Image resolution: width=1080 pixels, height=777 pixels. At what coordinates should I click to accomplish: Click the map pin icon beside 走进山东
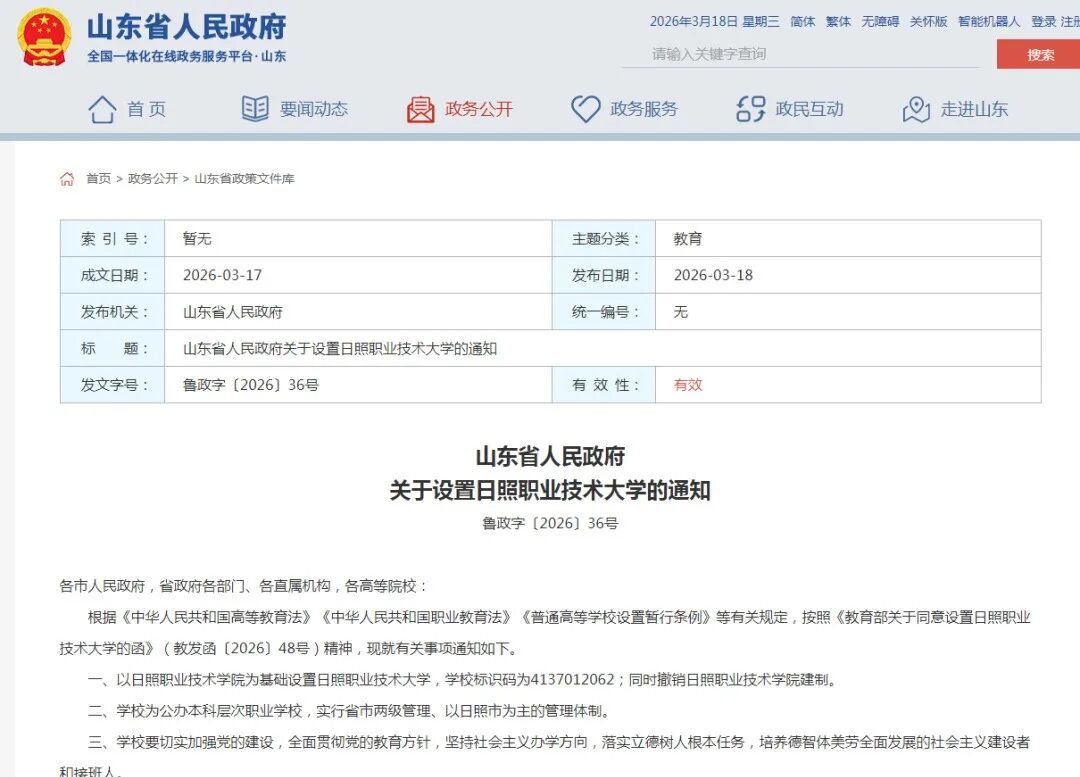[916, 109]
